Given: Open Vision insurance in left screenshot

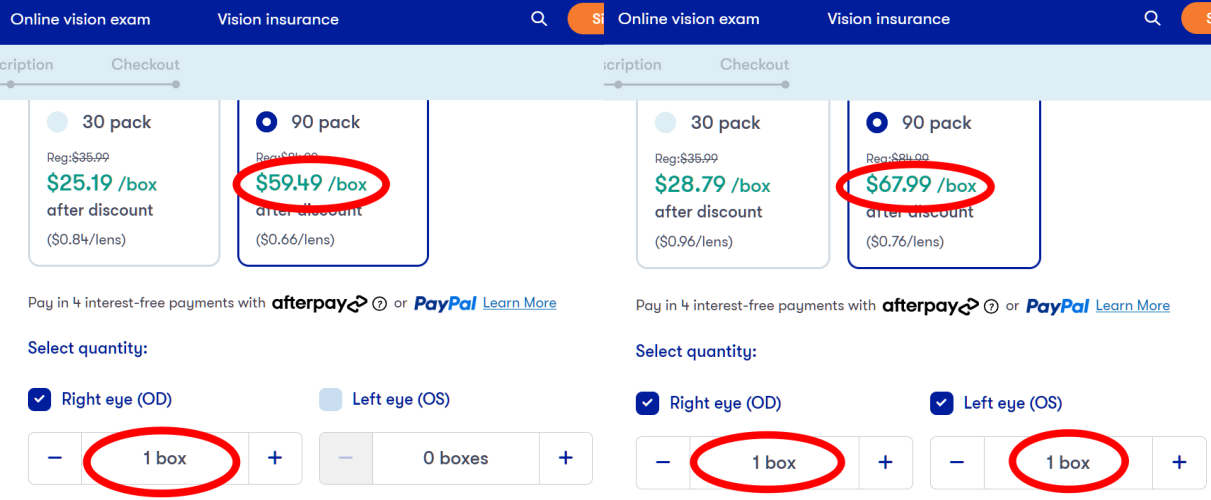Looking at the screenshot, I should click(278, 19).
